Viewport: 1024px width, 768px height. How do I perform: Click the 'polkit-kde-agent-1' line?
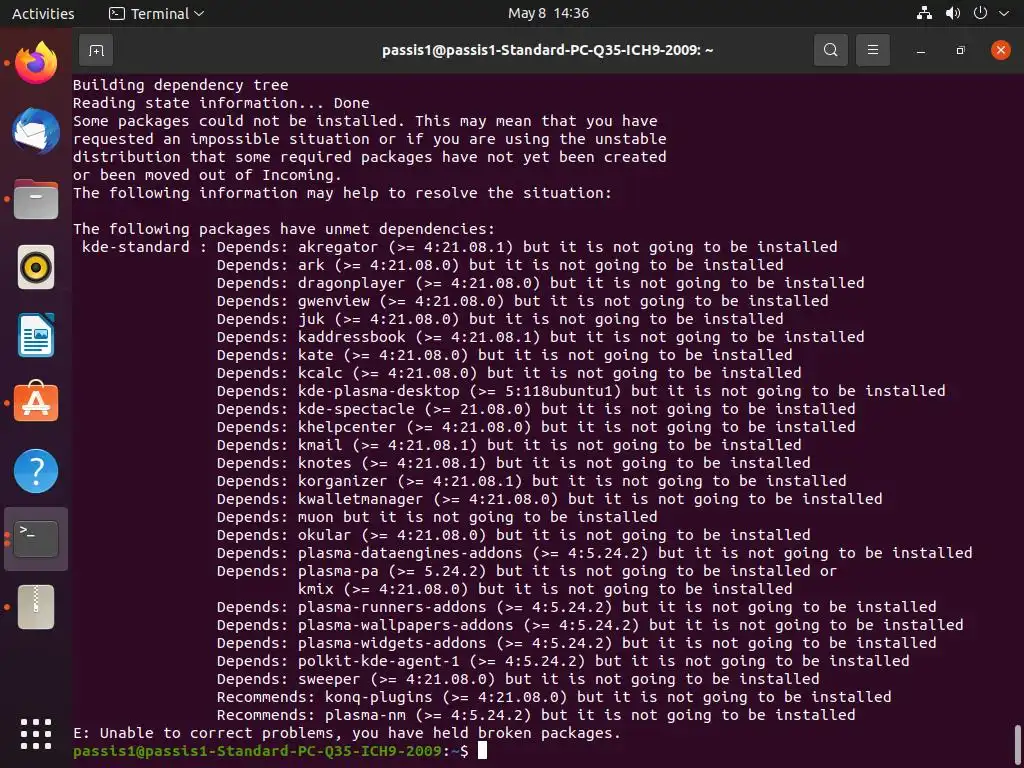(x=563, y=661)
